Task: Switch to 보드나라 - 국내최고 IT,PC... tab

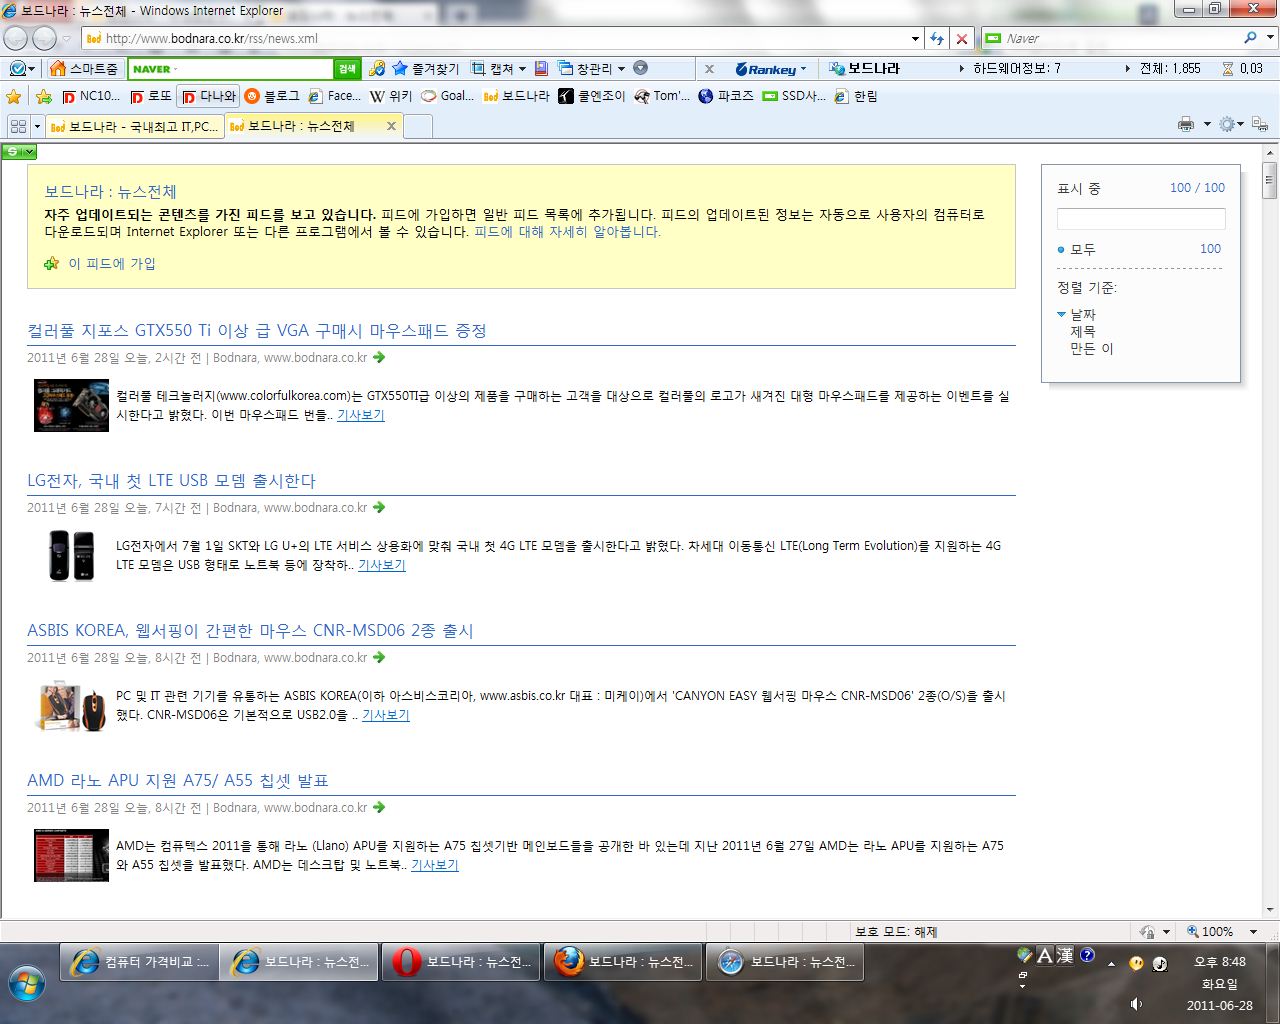Action: click(x=134, y=126)
